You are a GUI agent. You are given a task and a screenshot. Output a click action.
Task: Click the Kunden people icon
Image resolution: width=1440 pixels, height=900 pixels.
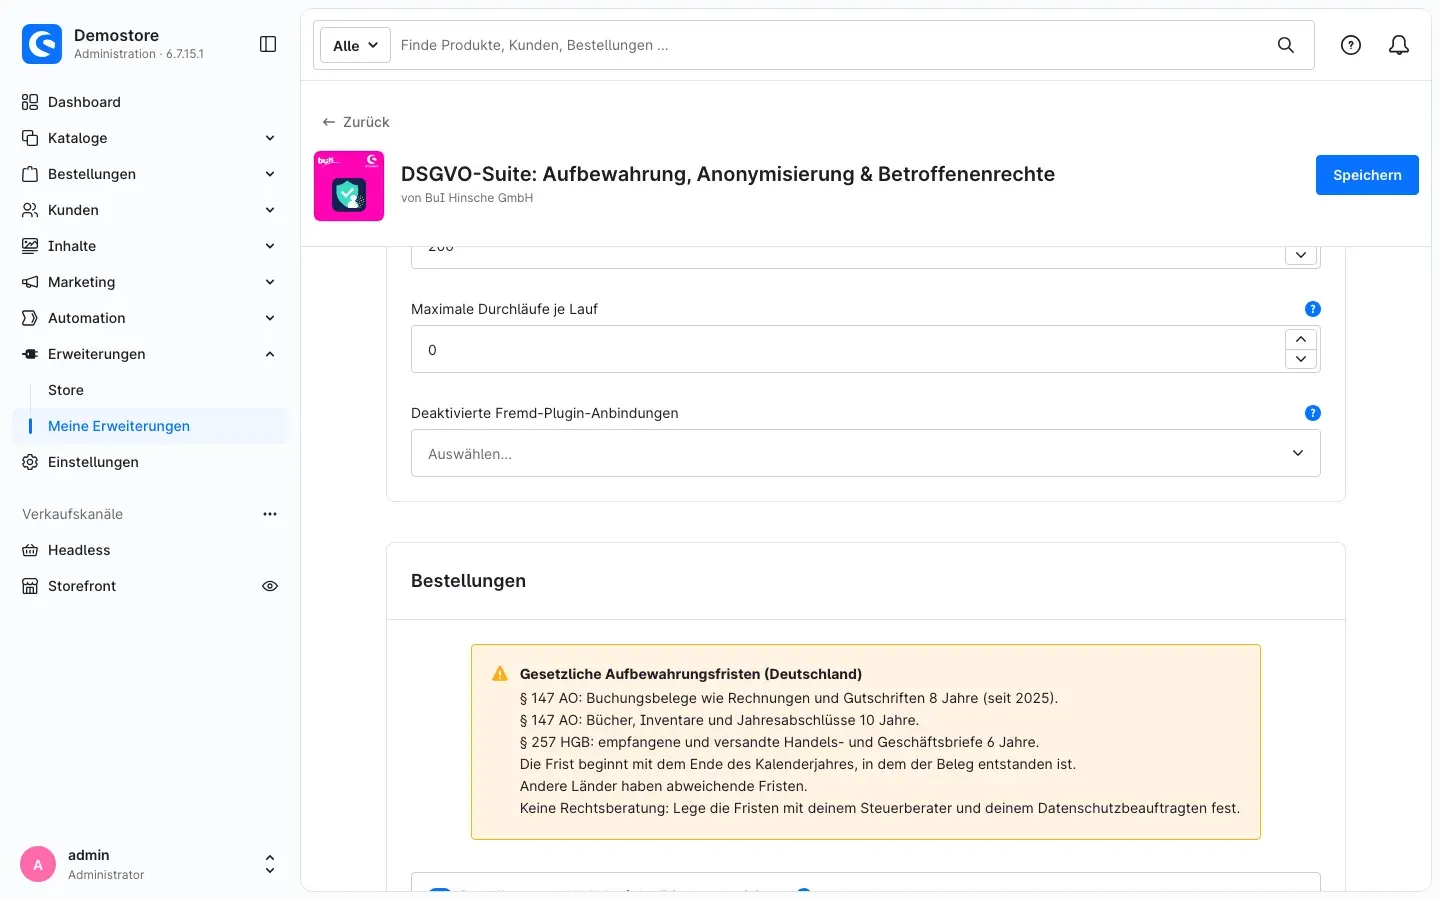pos(30,210)
